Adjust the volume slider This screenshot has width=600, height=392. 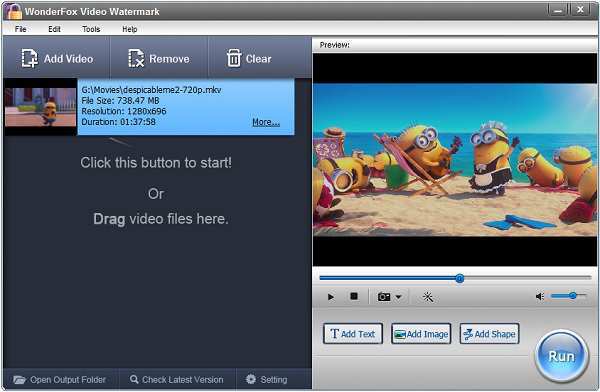(x=568, y=296)
